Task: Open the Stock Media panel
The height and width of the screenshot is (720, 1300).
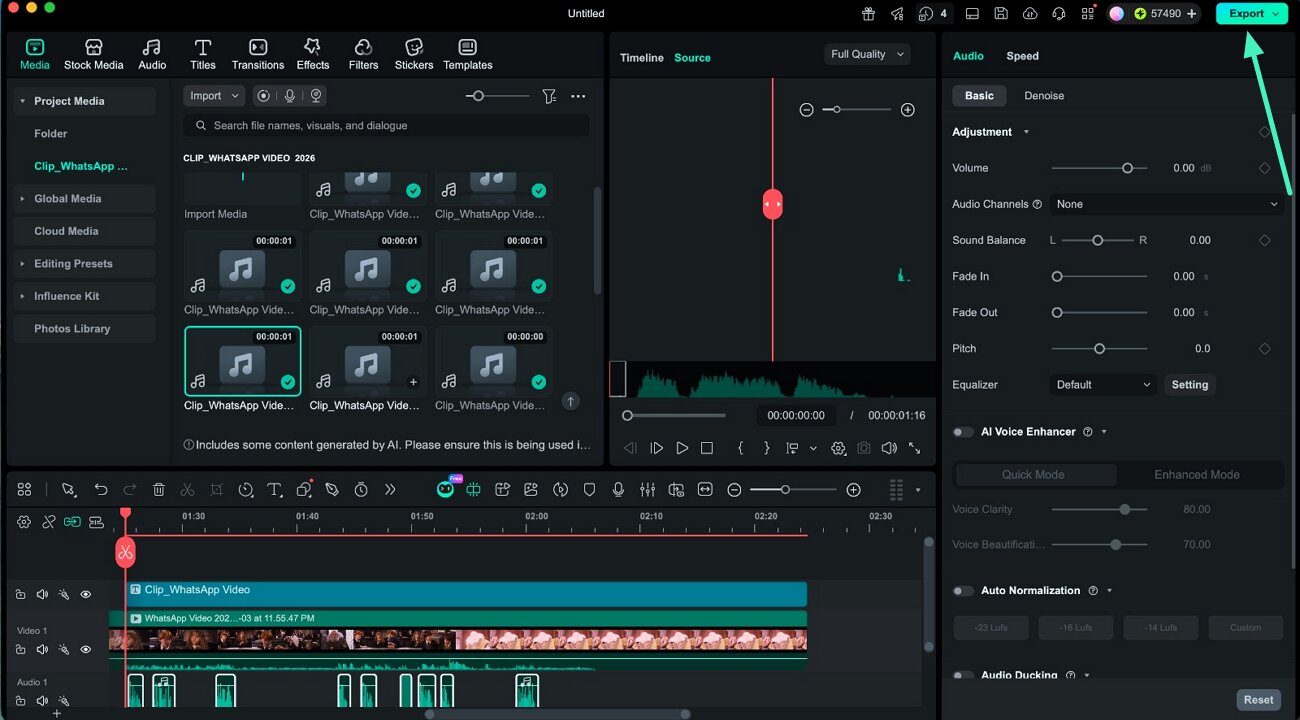Action: pyautogui.click(x=93, y=55)
